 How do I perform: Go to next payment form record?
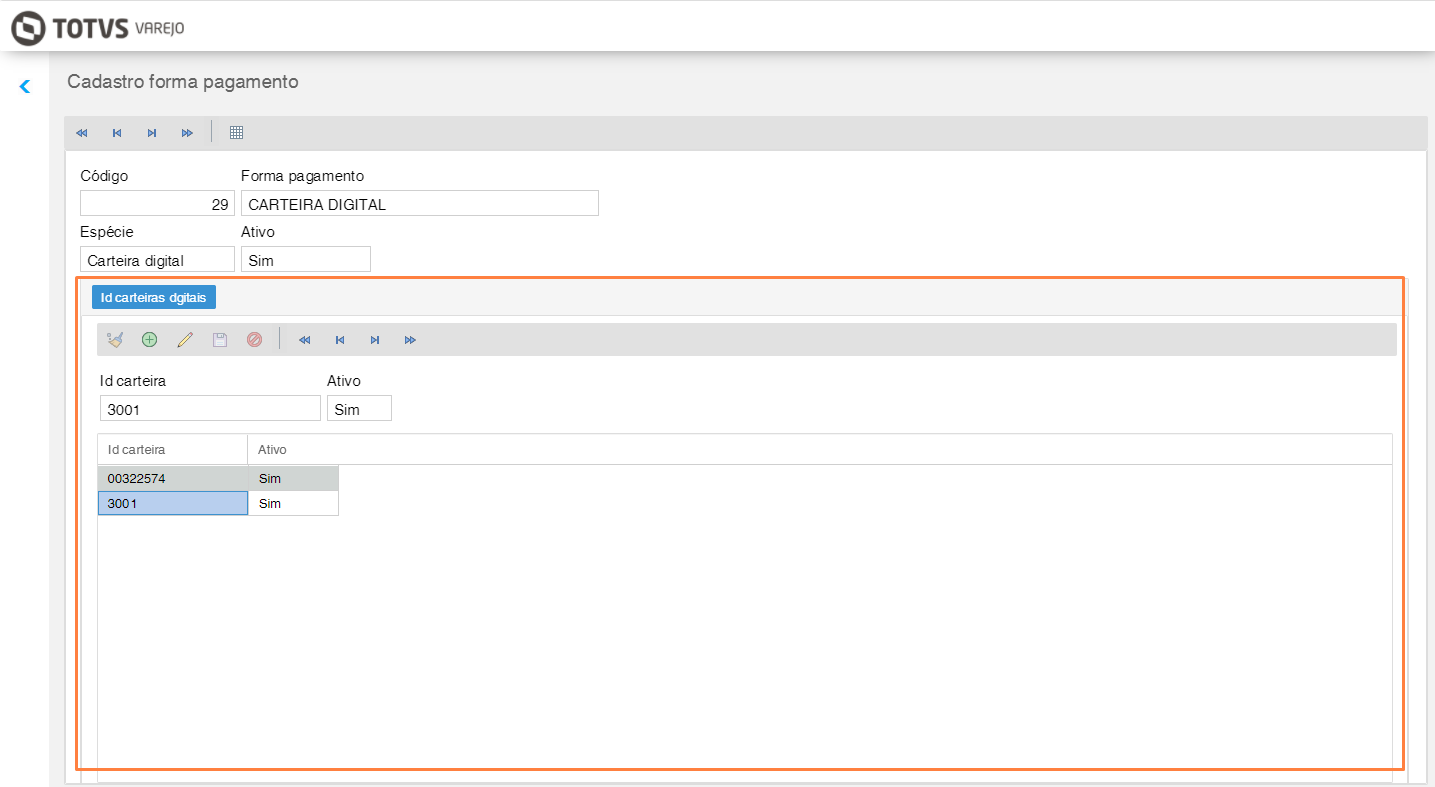[152, 133]
